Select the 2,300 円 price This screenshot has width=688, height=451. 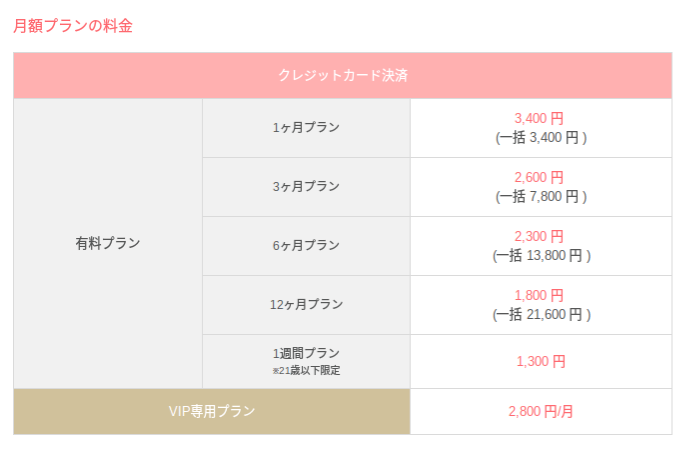click(x=539, y=237)
